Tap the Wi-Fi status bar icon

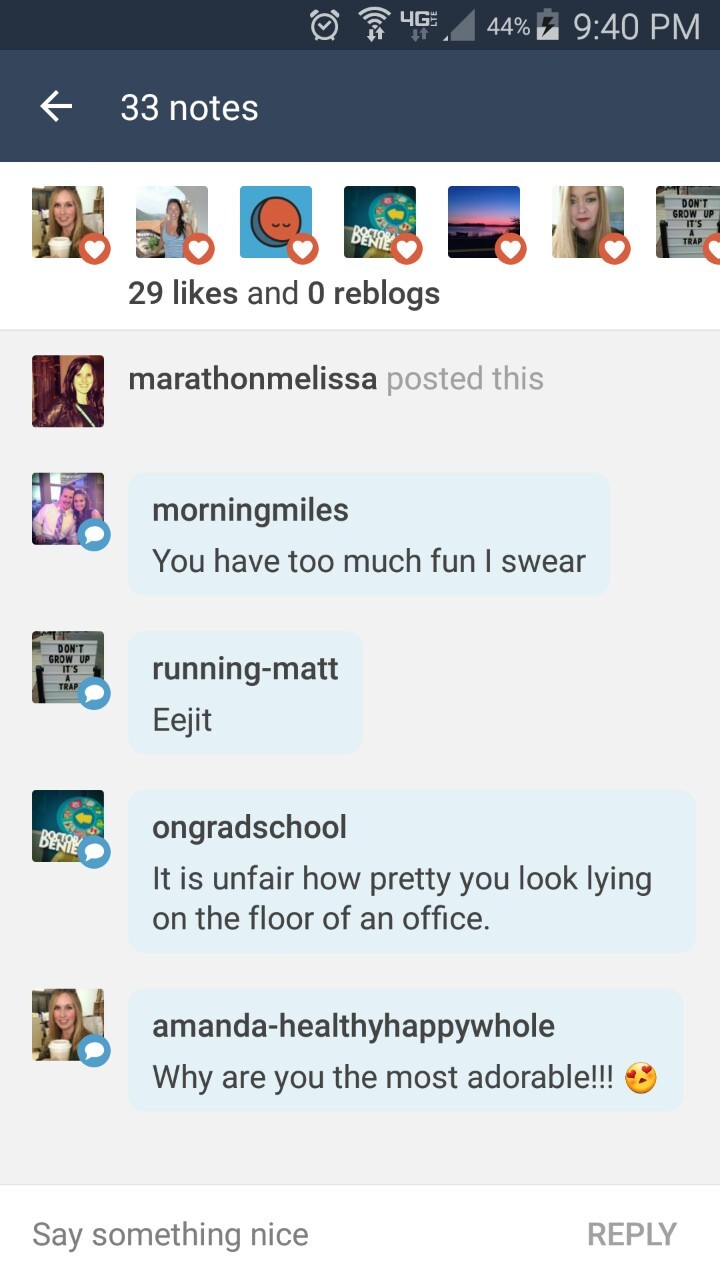click(x=374, y=26)
